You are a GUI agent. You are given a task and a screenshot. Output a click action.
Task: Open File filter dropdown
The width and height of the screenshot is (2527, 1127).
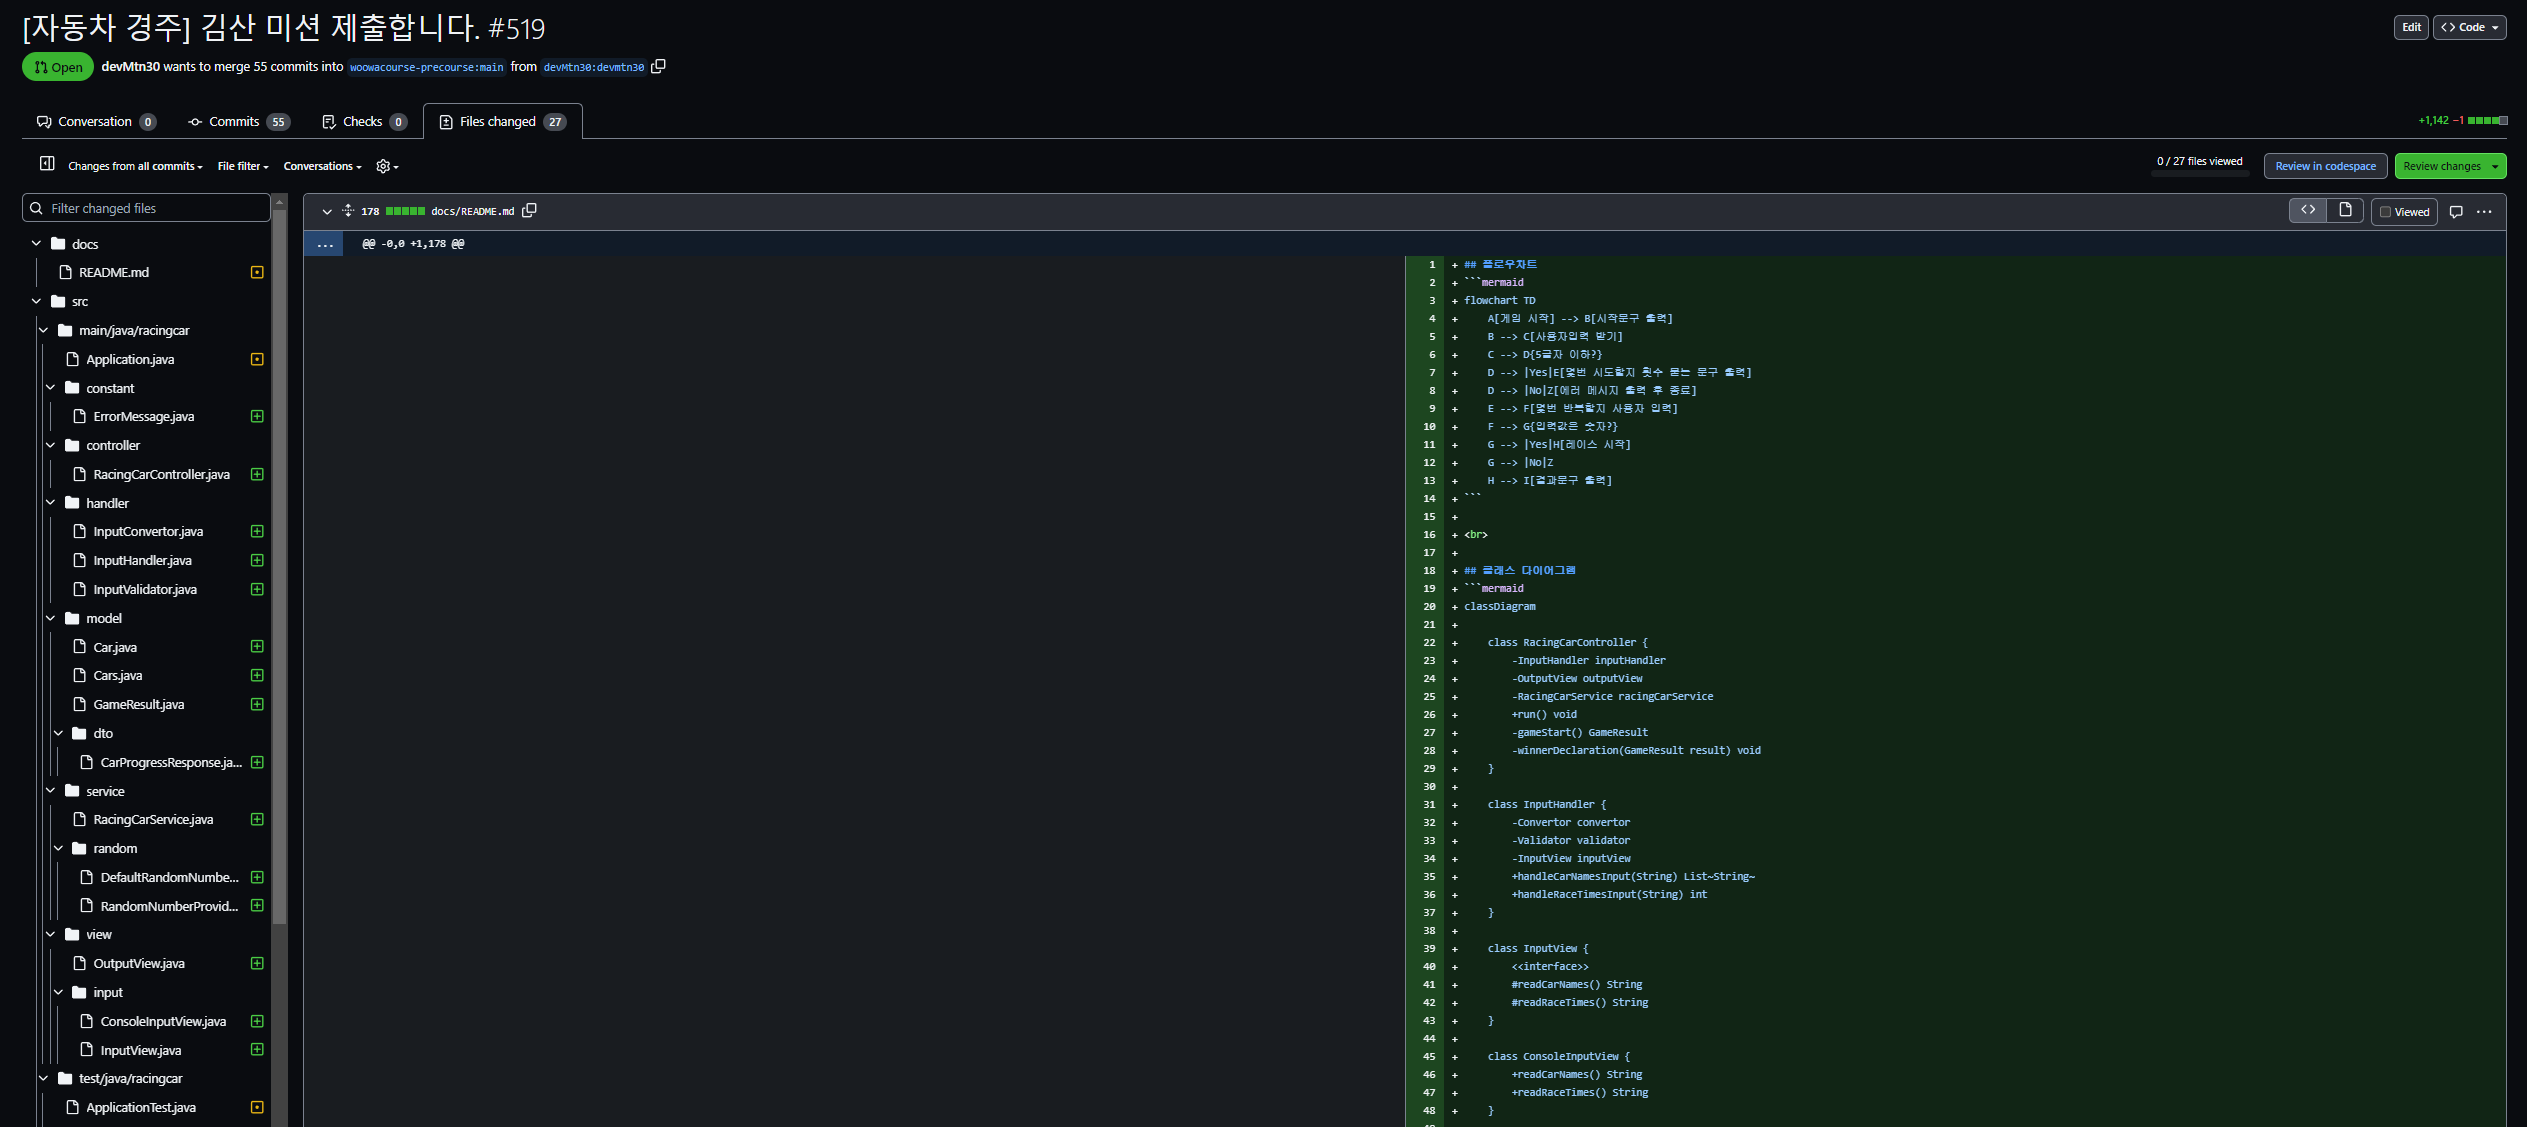pyautogui.click(x=243, y=166)
